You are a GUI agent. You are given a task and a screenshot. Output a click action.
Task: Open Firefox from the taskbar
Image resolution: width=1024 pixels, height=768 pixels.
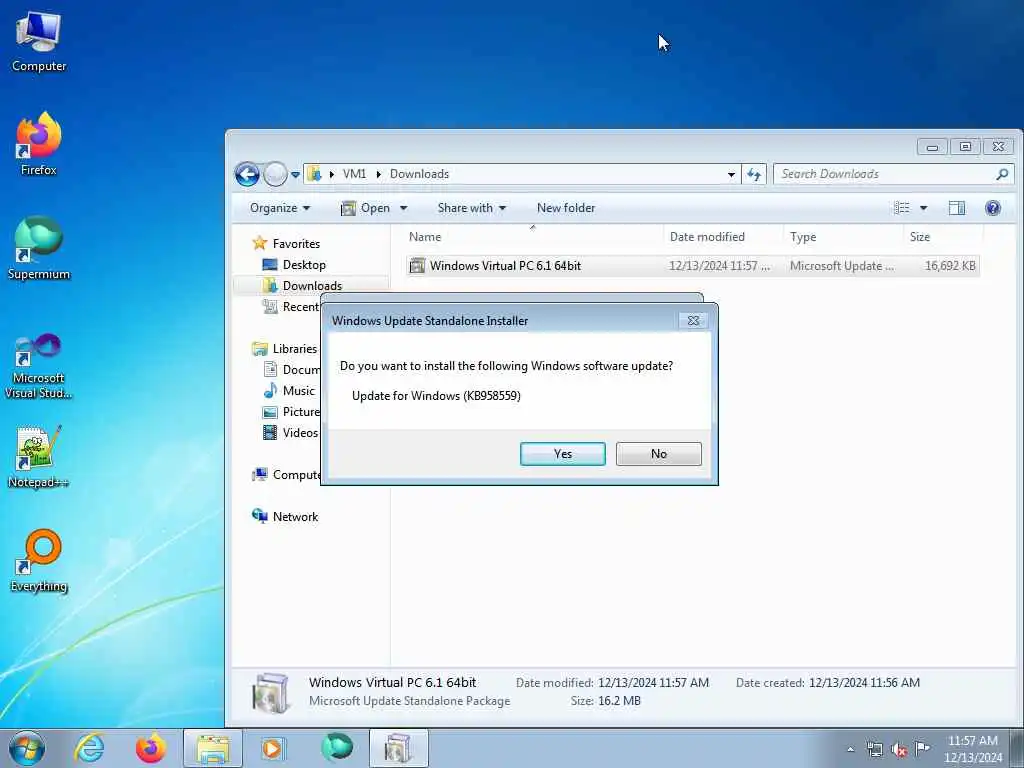click(150, 748)
